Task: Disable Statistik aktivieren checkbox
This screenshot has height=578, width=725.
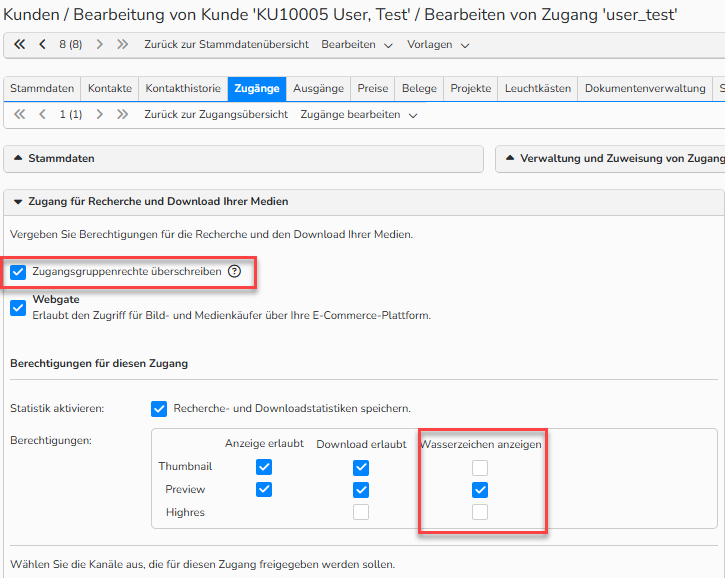Action: coord(159,409)
